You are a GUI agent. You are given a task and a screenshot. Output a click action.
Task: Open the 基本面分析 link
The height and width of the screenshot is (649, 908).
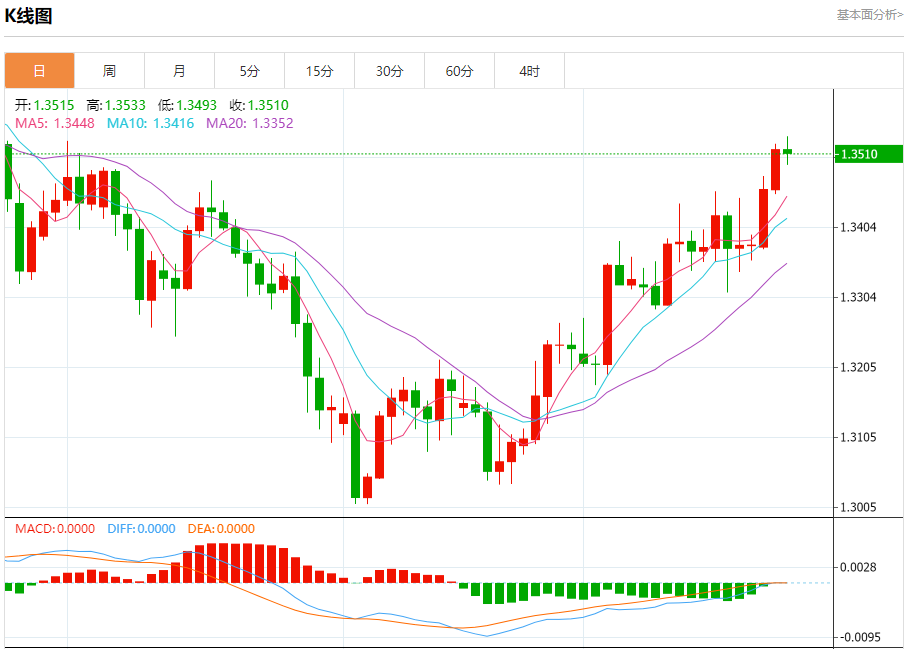869,15
